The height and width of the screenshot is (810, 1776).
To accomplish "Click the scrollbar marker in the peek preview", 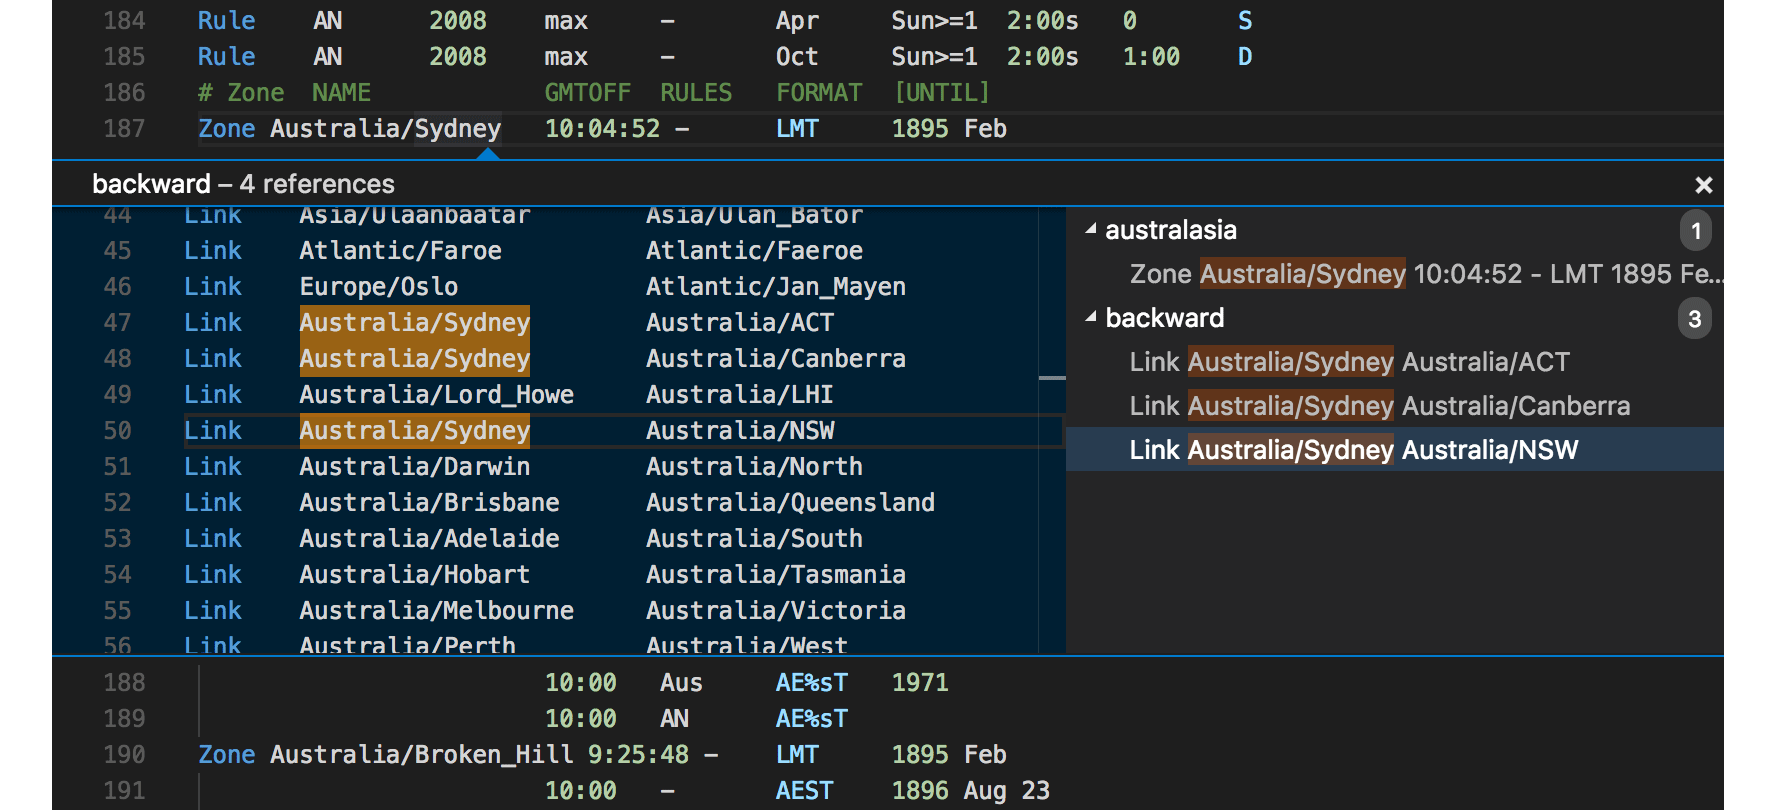I will pos(1052,378).
